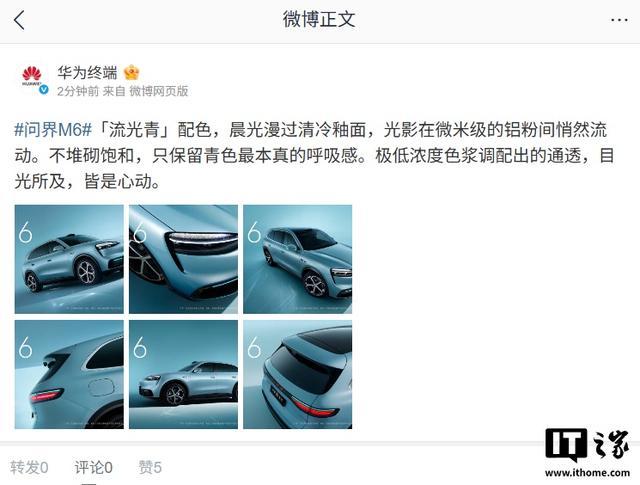Open the headlight close-up photo
The image size is (640, 485).
(183, 259)
